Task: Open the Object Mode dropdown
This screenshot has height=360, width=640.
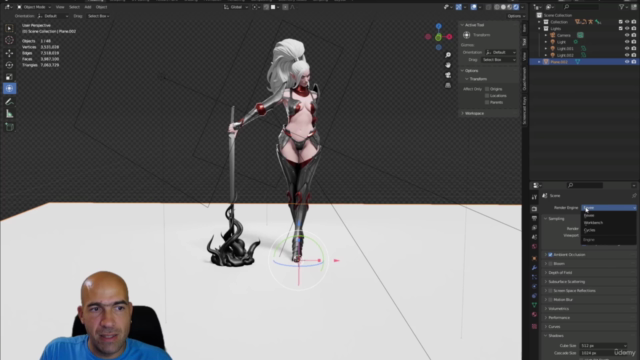Action: click(x=34, y=7)
